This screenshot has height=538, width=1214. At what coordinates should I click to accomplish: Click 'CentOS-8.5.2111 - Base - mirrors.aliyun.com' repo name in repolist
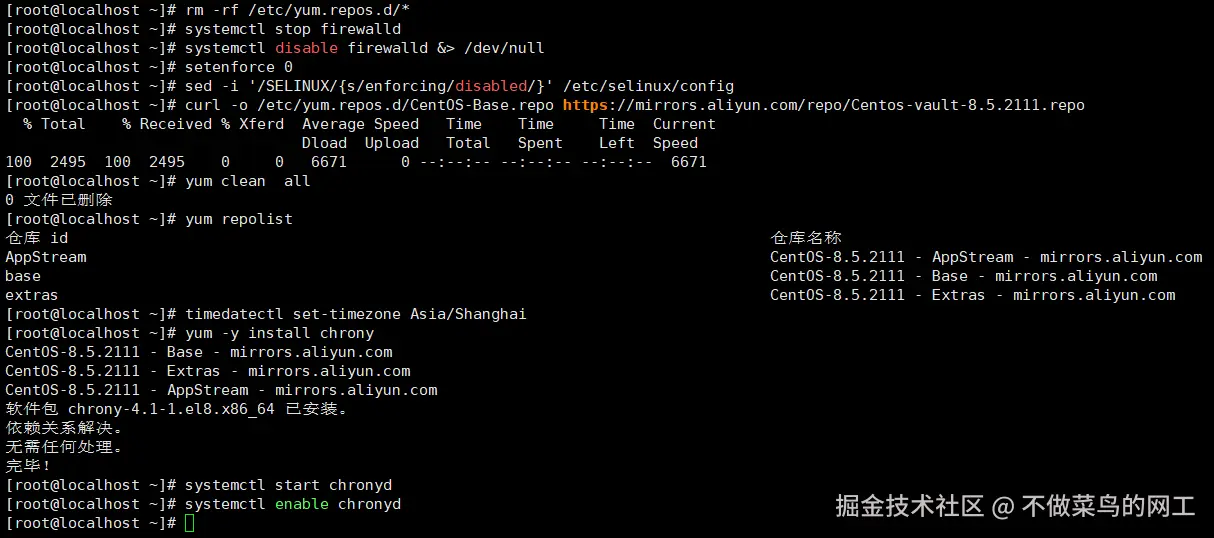[964, 276]
